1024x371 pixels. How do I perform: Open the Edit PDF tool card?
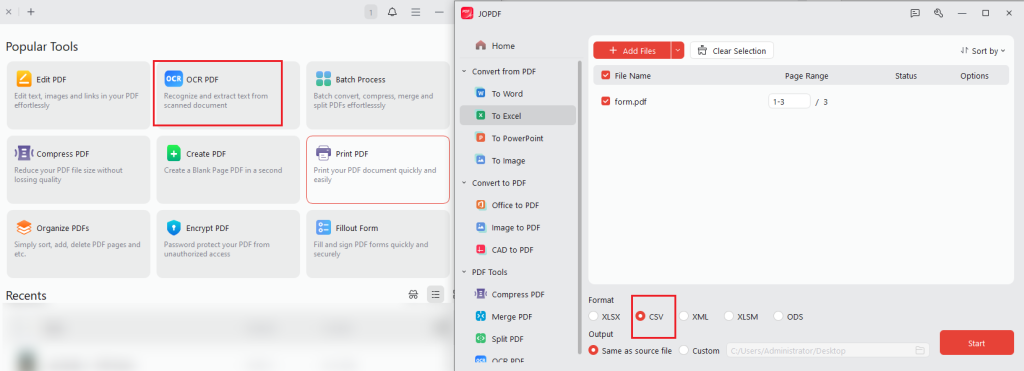point(78,95)
